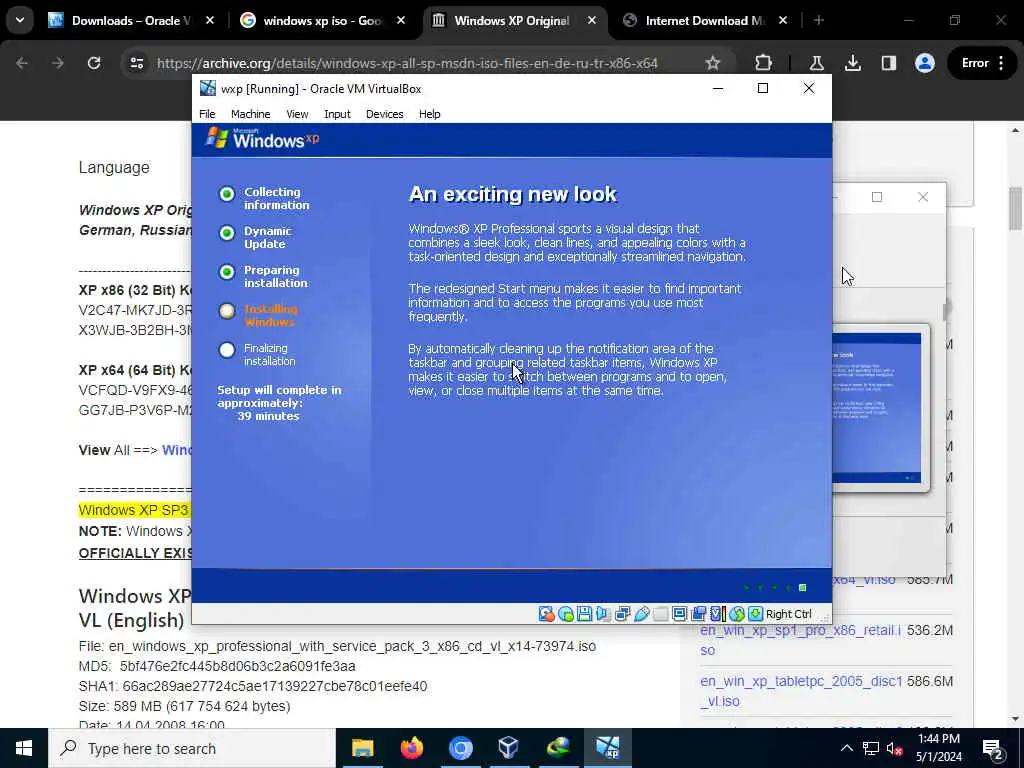
Task: Click the audio speaker icon in VirtualBox status bar
Action: coord(603,614)
